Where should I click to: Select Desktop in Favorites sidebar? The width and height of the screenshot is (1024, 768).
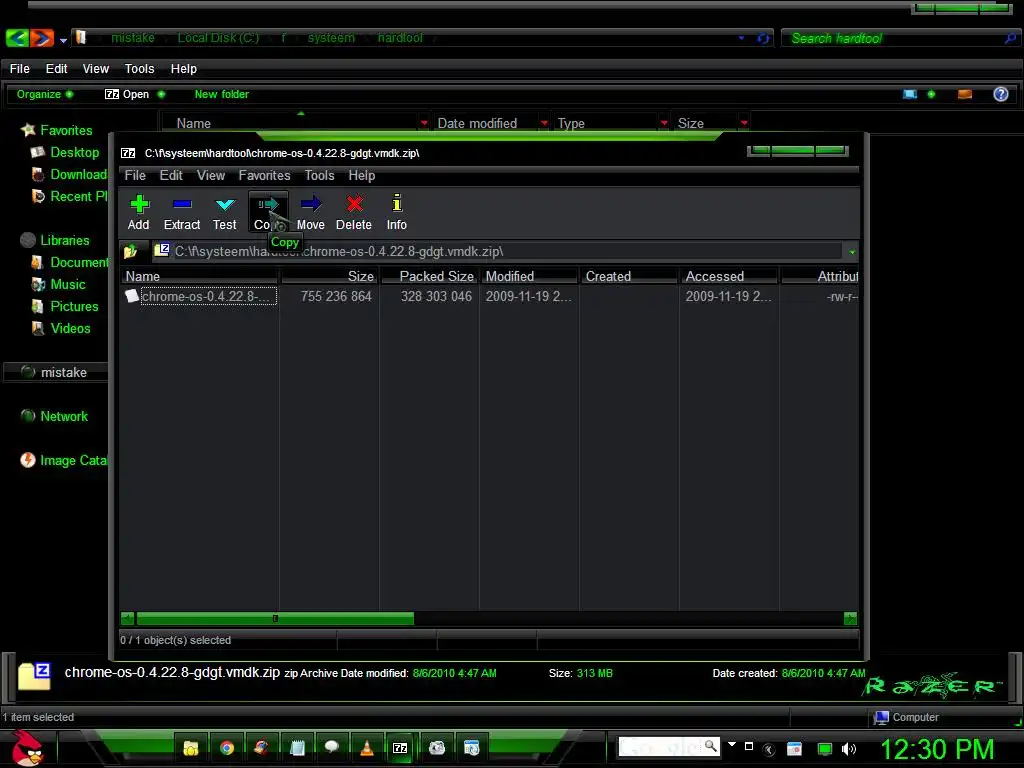pyautogui.click(x=65, y=153)
